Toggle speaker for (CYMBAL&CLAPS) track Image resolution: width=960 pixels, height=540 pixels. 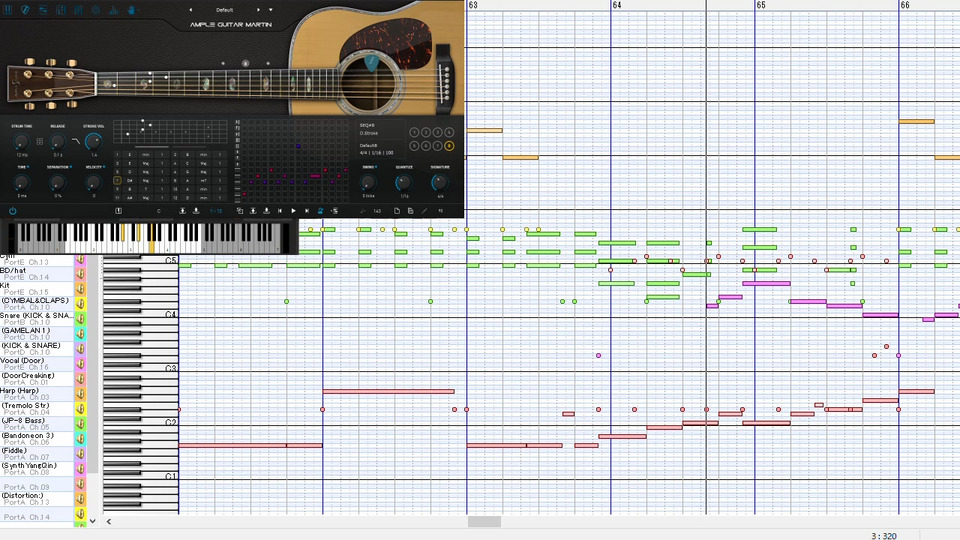(80, 304)
